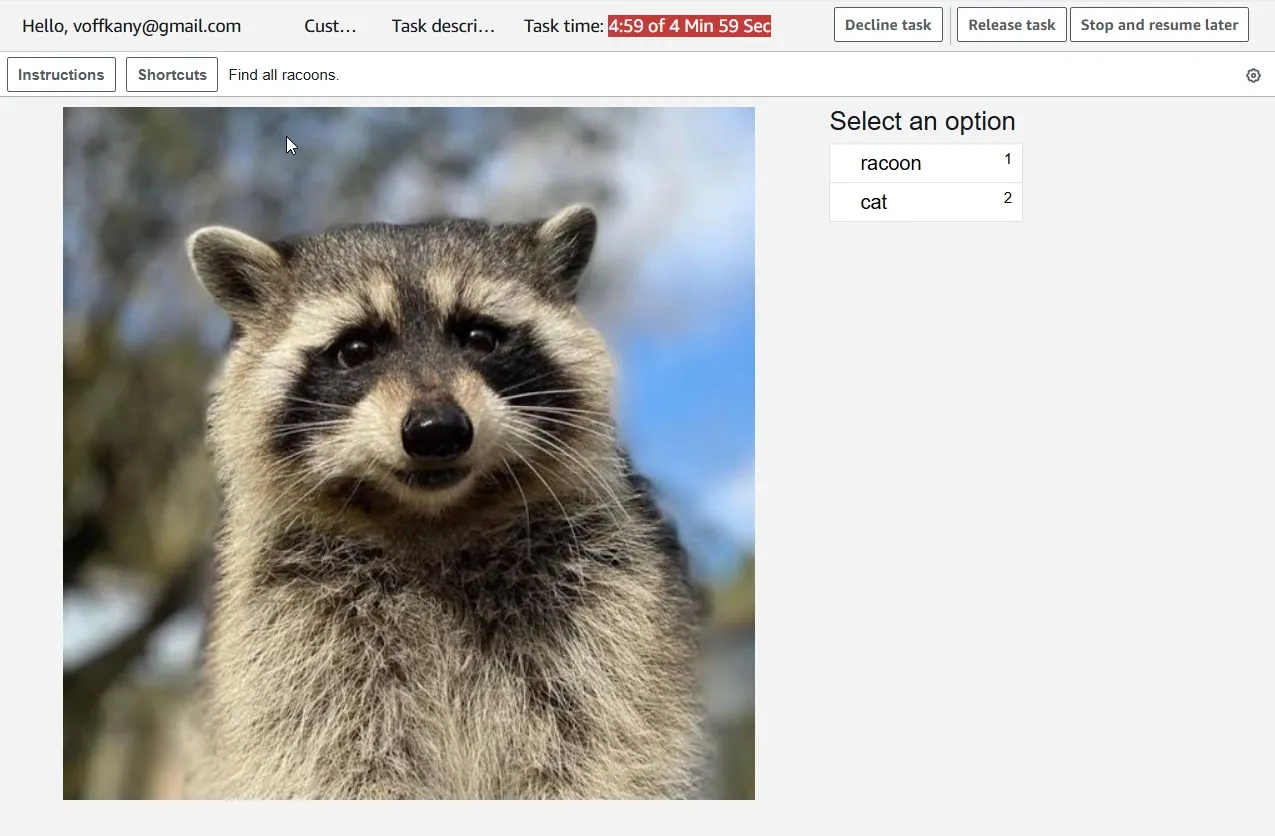
Task: Click the Release task button
Action: pos(1012,25)
